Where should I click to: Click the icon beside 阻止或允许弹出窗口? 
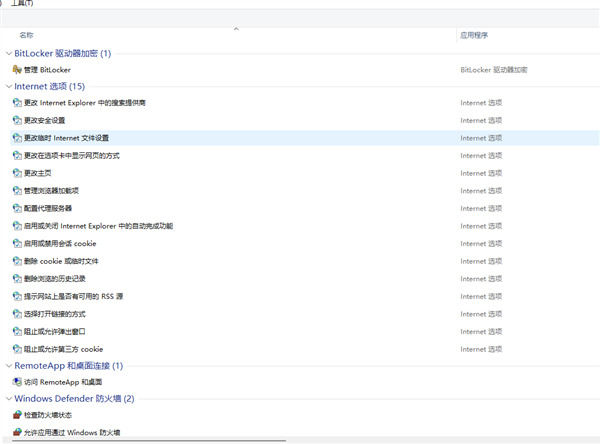point(17,331)
